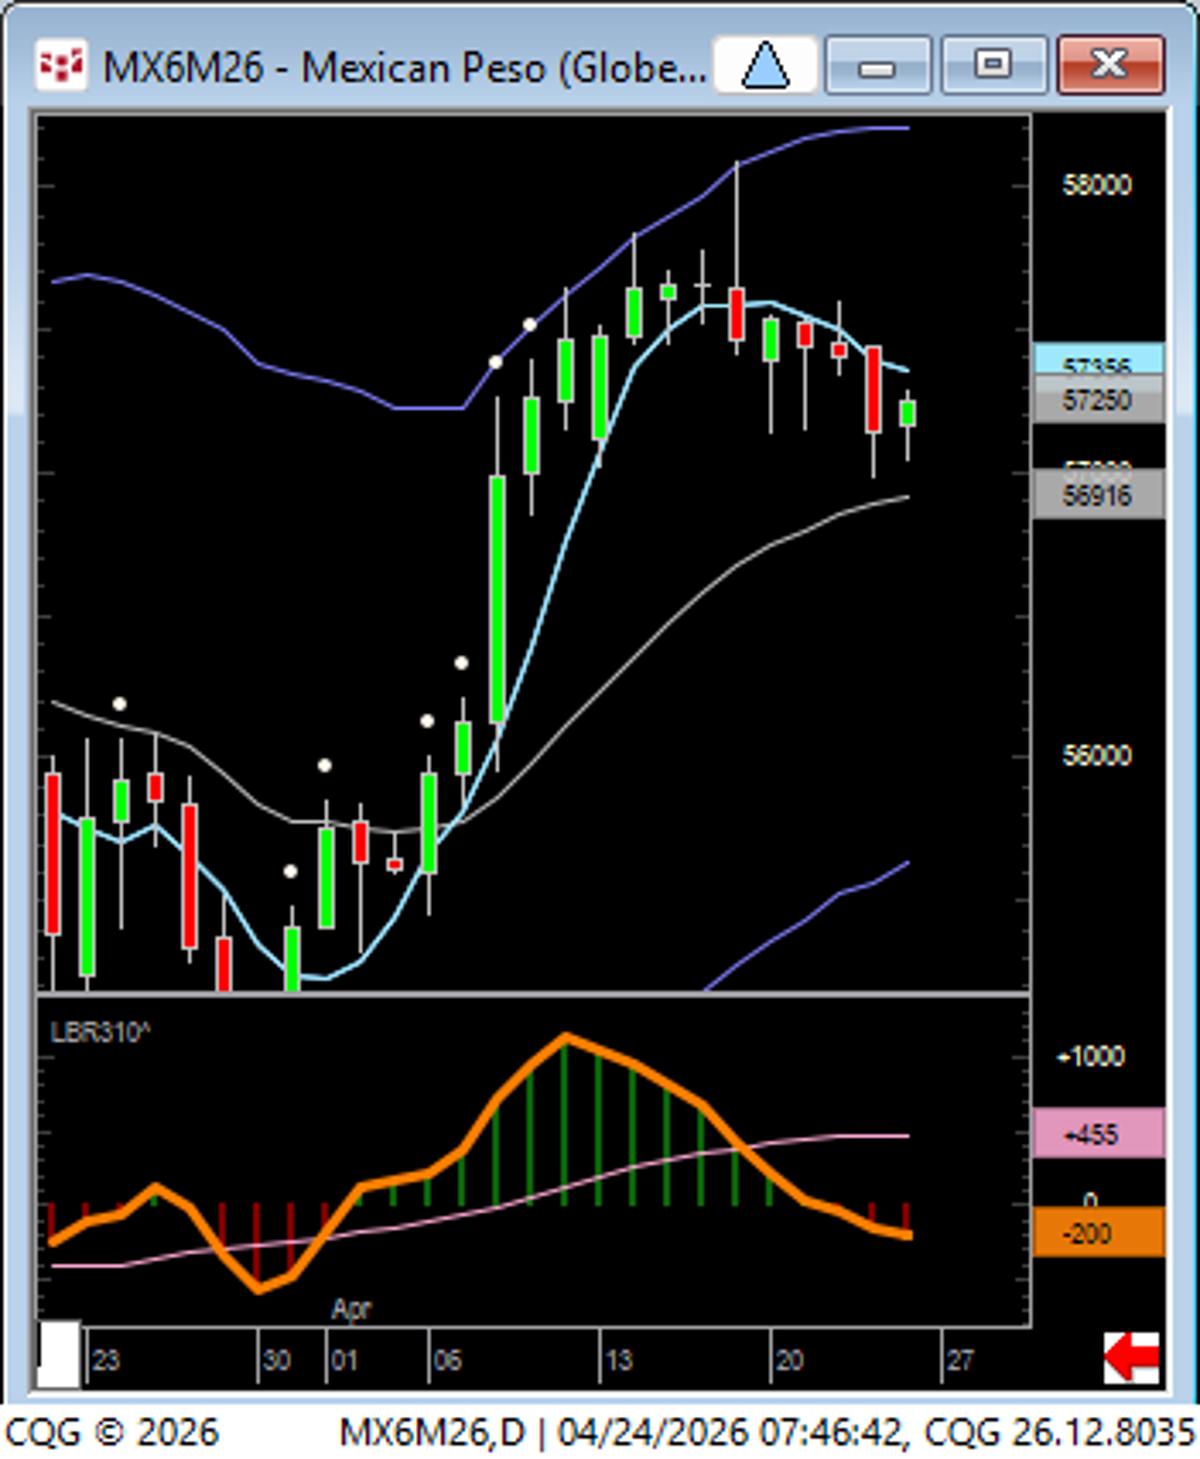Viewport: 1200px width, 1459px height.
Task: Click the Apr month label
Action: [351, 1309]
